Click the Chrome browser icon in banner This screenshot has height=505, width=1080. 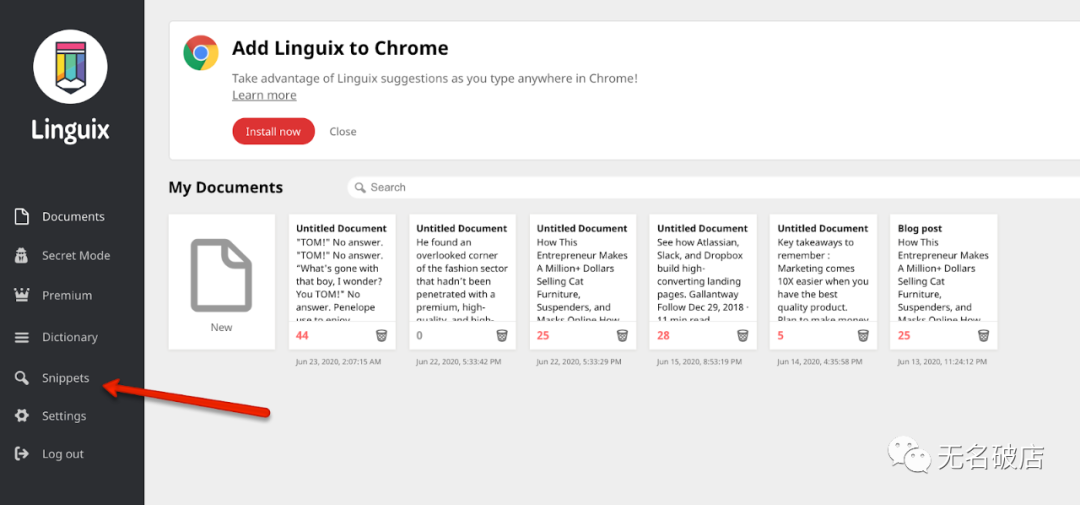click(x=200, y=53)
